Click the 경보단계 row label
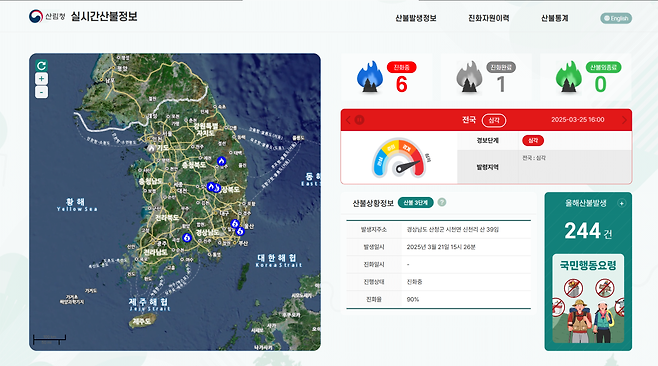The height and width of the screenshot is (366, 658). [488, 141]
